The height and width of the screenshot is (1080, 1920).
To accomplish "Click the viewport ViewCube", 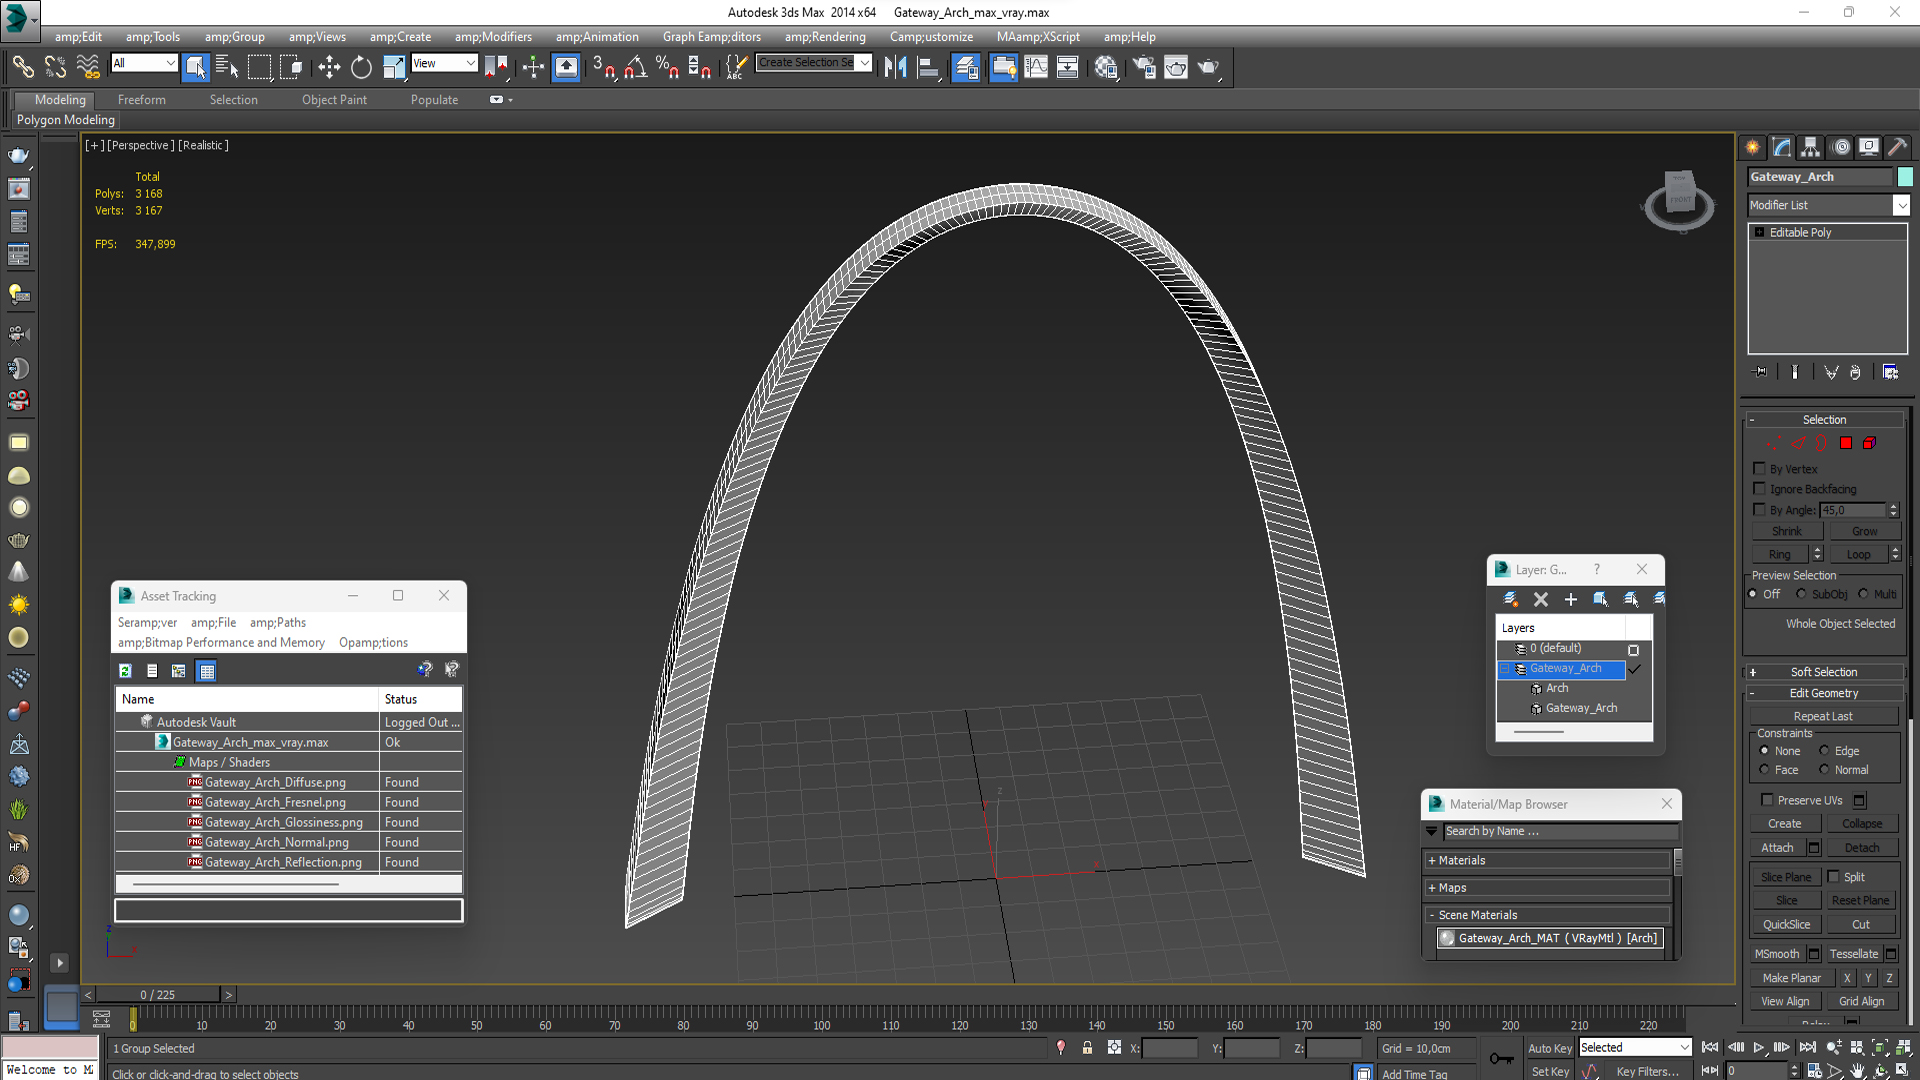I will [x=1679, y=200].
